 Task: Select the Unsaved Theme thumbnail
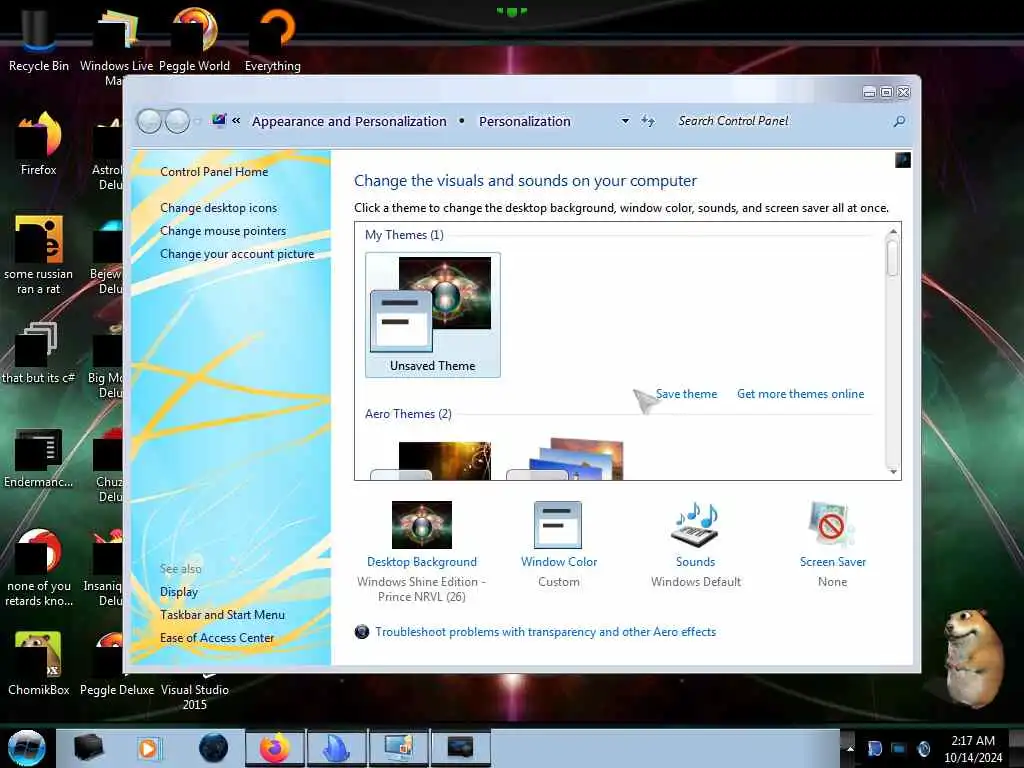[x=433, y=315]
